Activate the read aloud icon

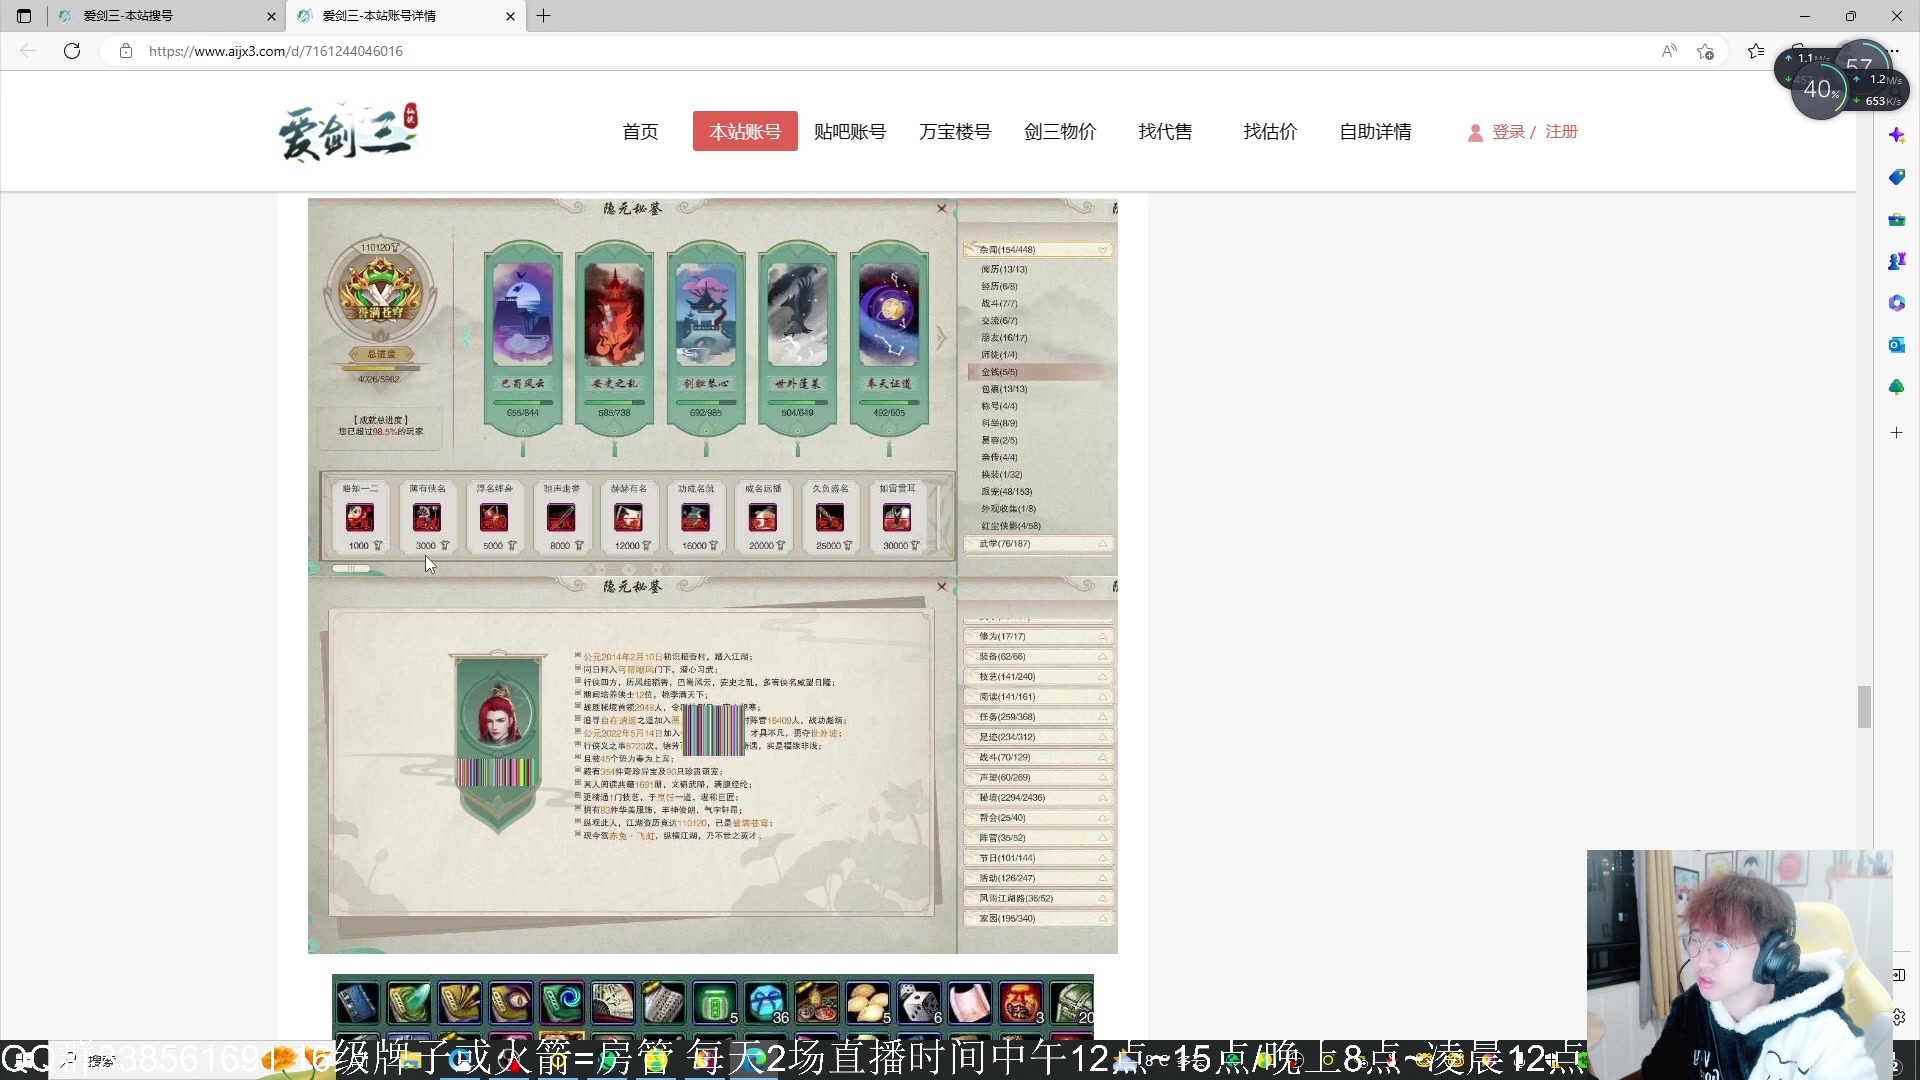coord(1669,51)
